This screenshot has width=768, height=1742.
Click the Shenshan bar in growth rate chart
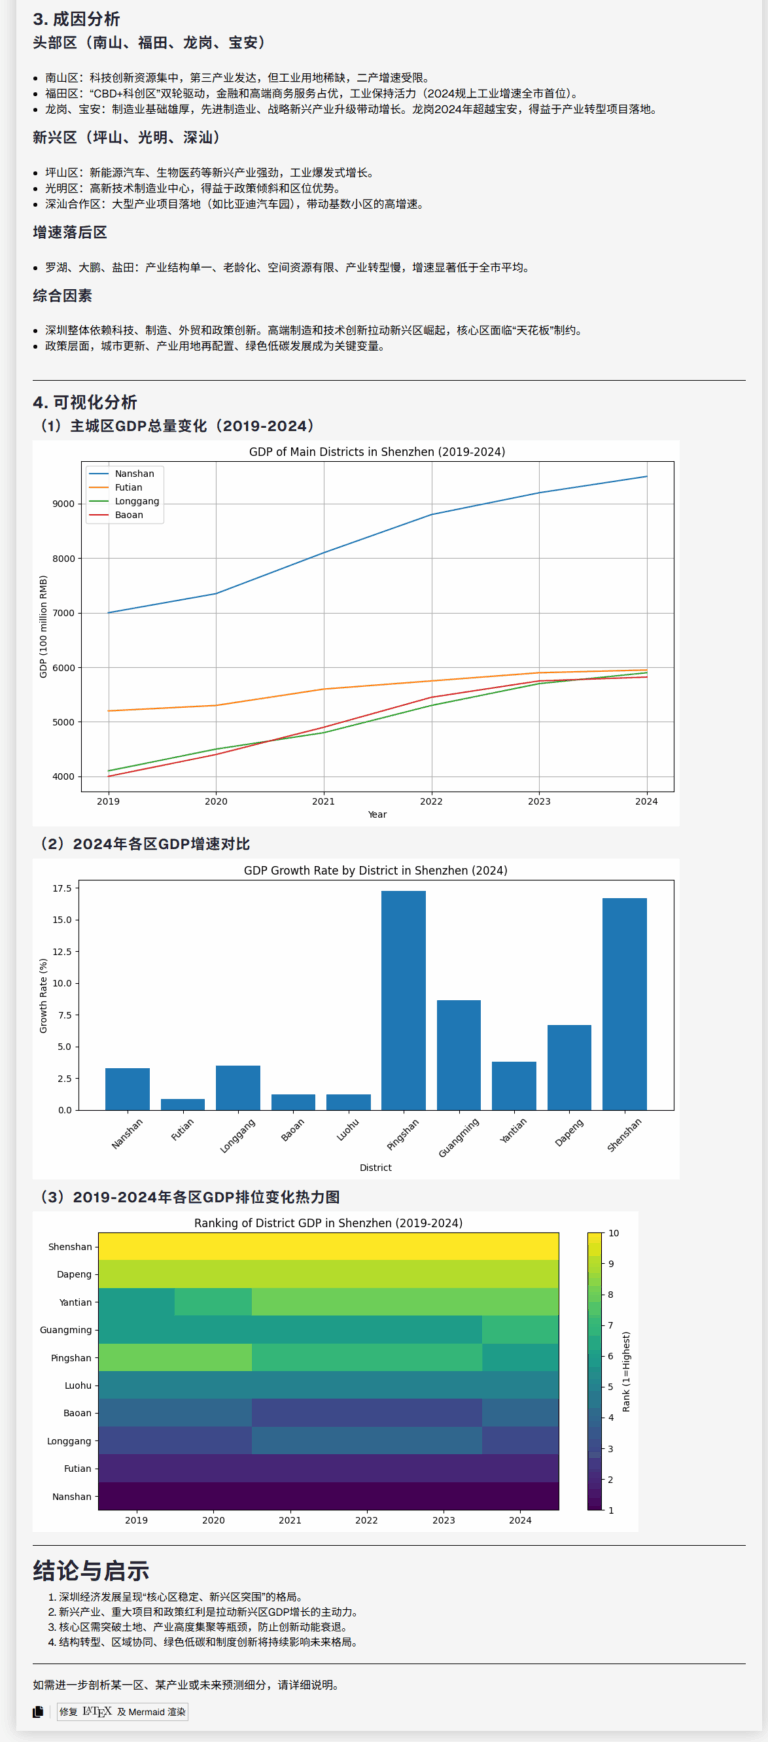point(624,1004)
